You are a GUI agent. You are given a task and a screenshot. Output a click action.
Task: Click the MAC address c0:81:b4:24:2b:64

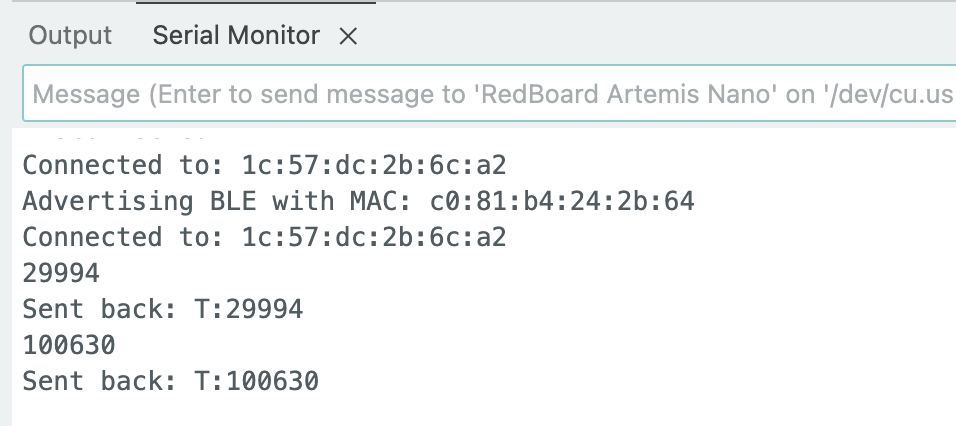(568, 201)
